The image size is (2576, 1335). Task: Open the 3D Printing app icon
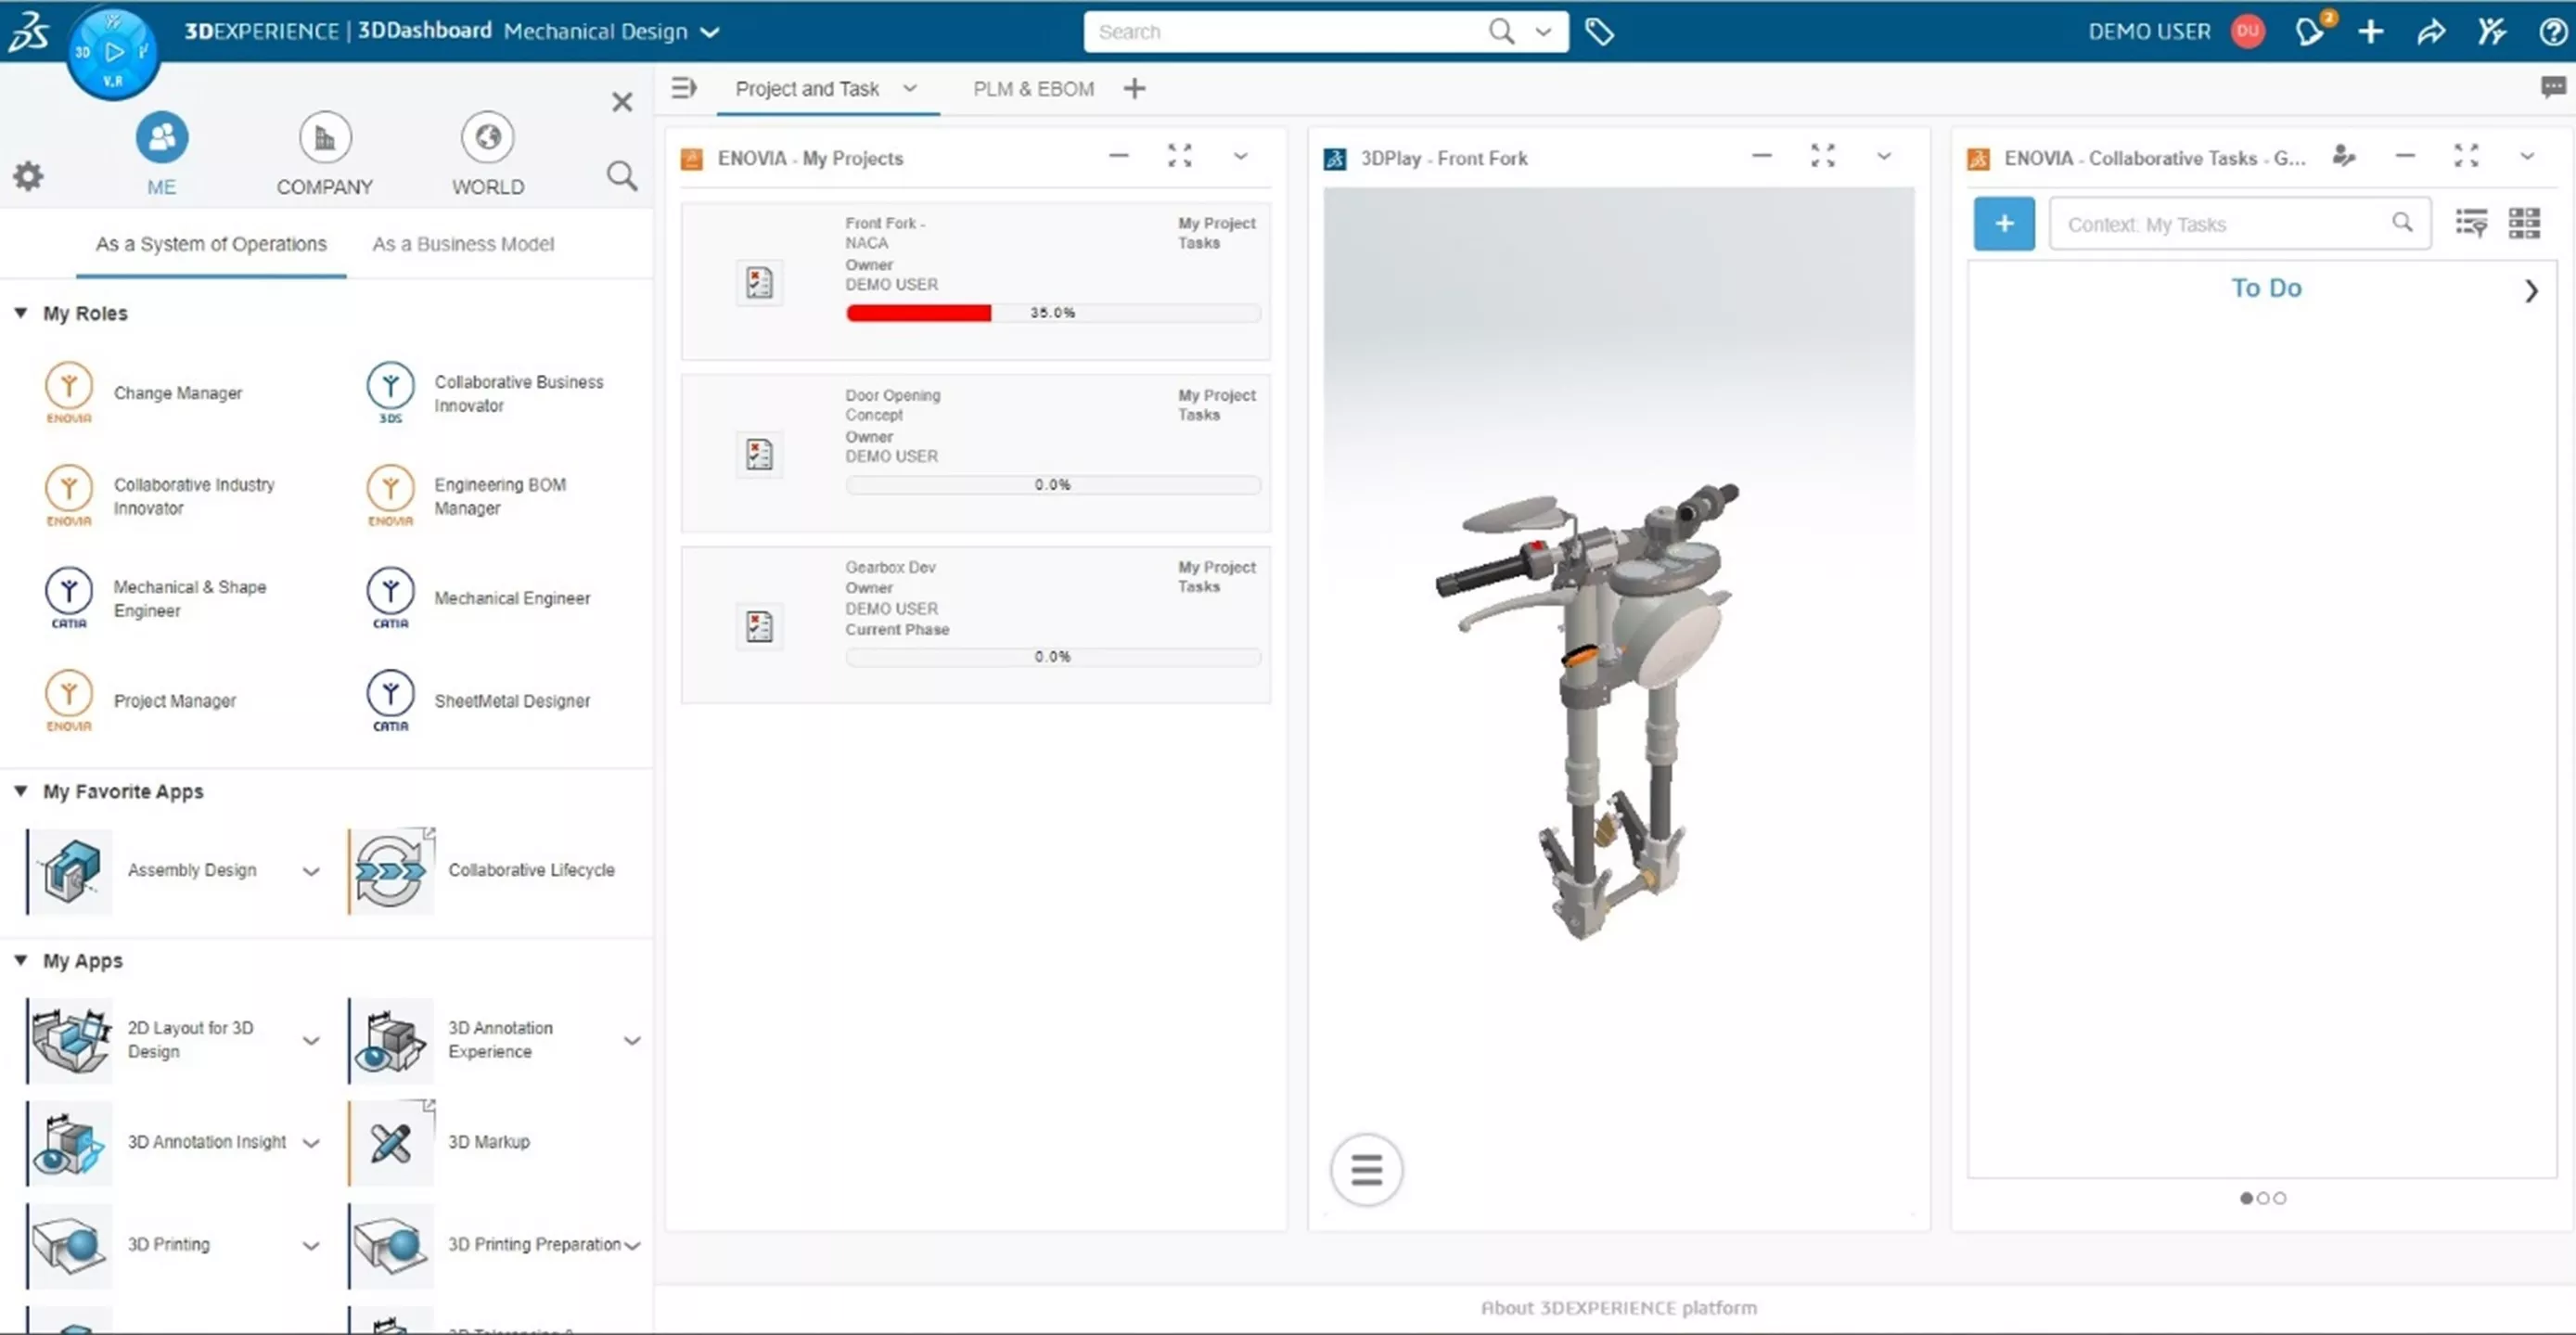(x=70, y=1243)
